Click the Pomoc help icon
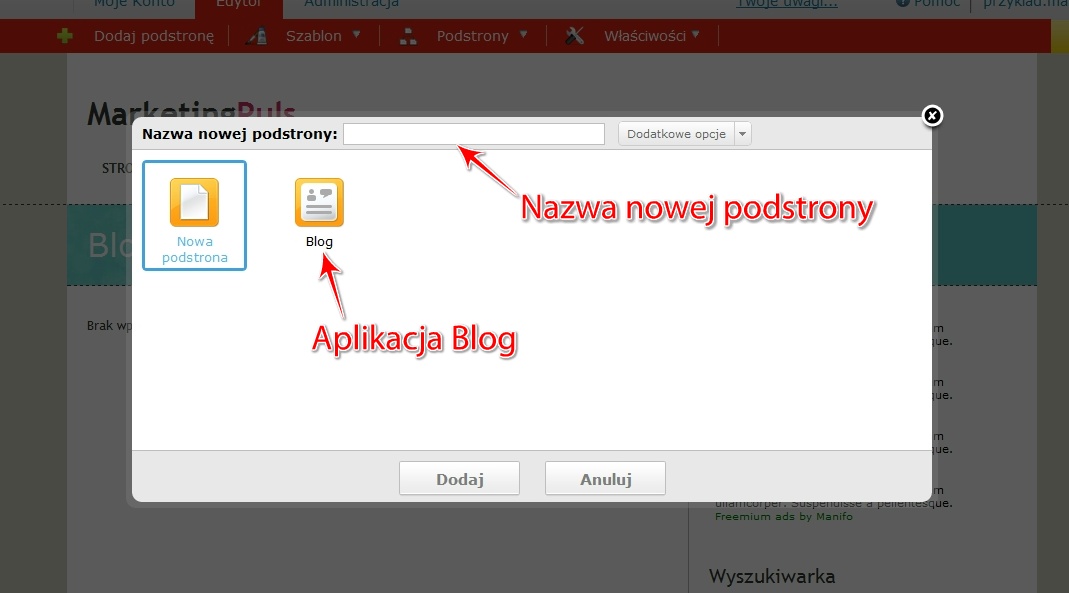Screen dimensions: 1069x593 coord(903,3)
